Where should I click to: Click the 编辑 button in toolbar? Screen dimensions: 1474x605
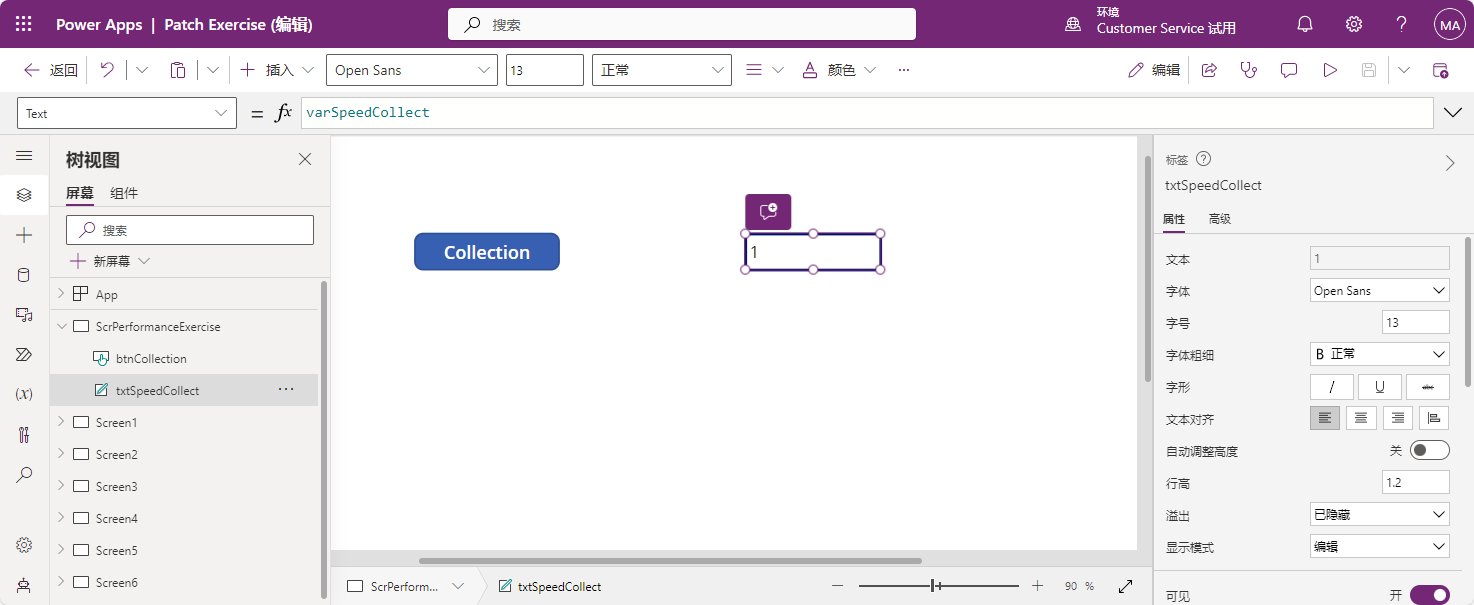point(1154,70)
